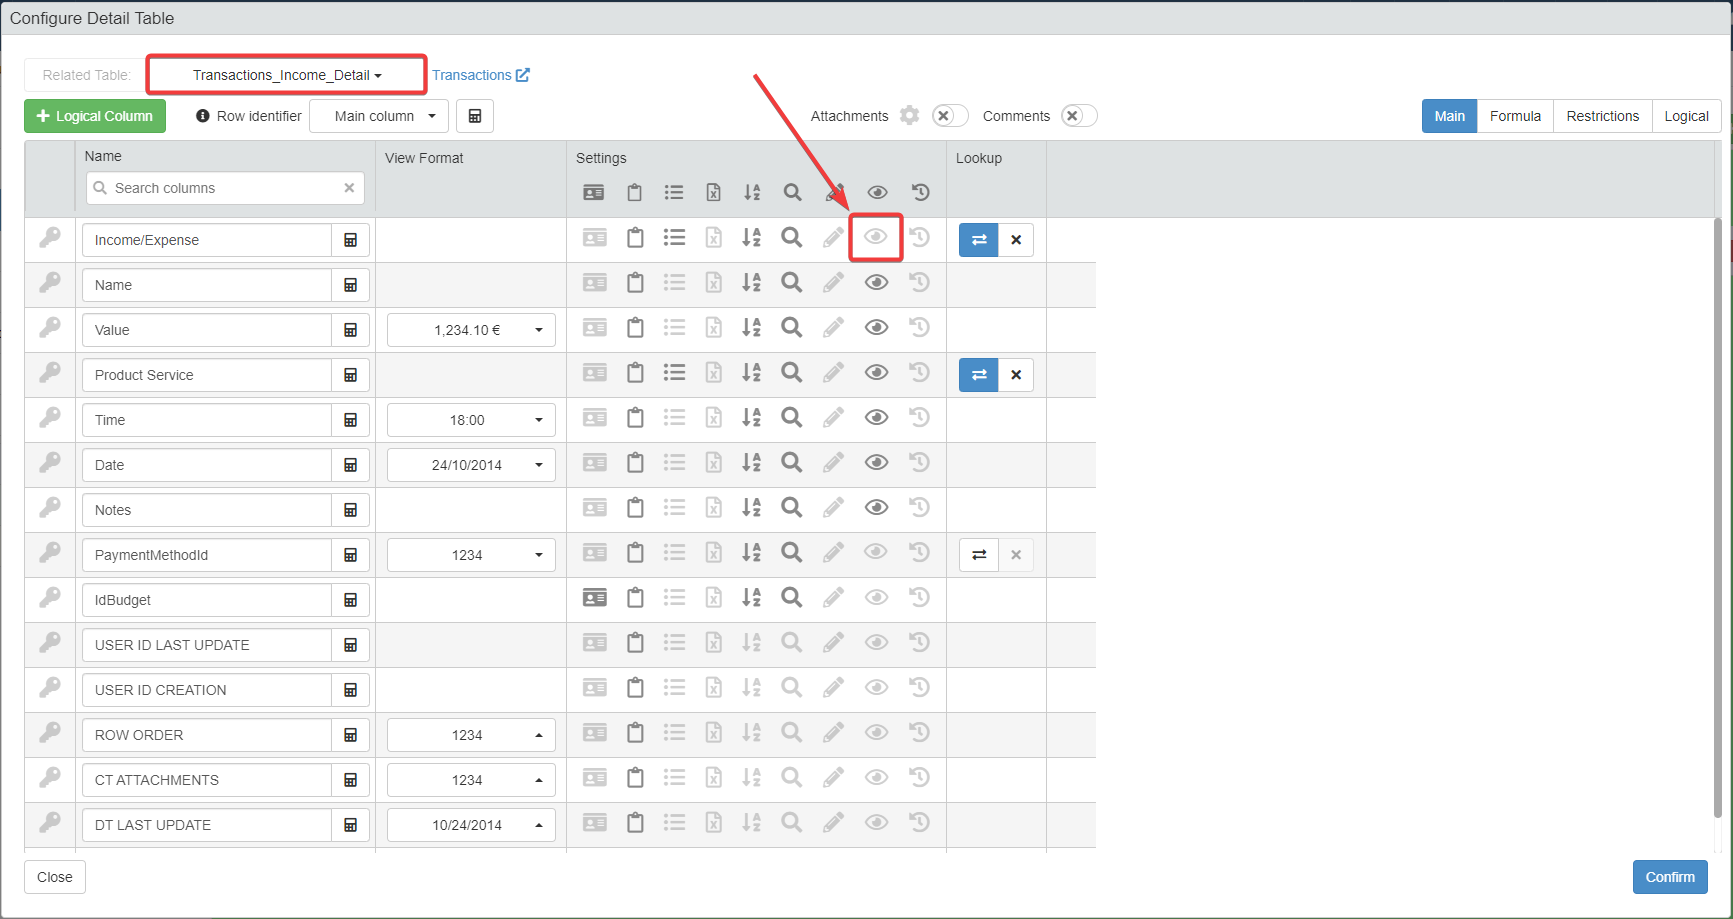1733x919 pixels.
Task: Switch to the Formula tab
Action: coord(1514,116)
